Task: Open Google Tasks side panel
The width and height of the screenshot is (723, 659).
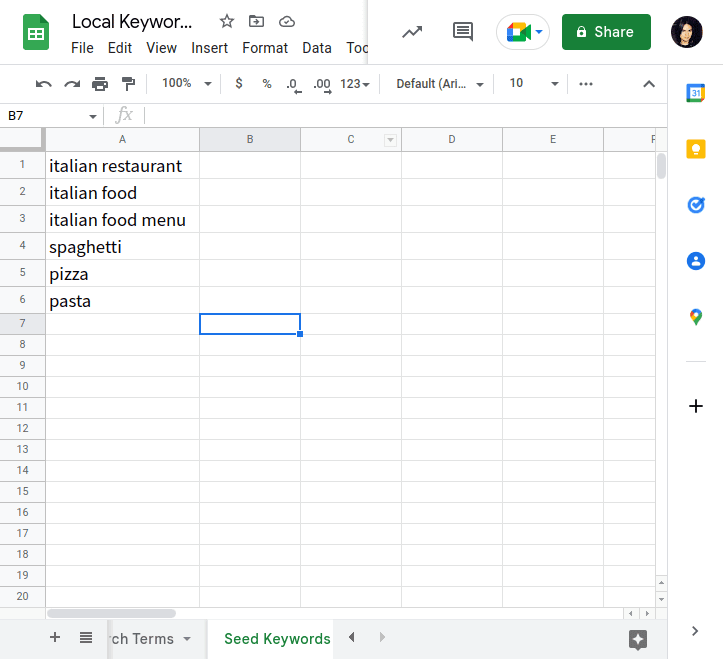Action: pyautogui.click(x=695, y=205)
